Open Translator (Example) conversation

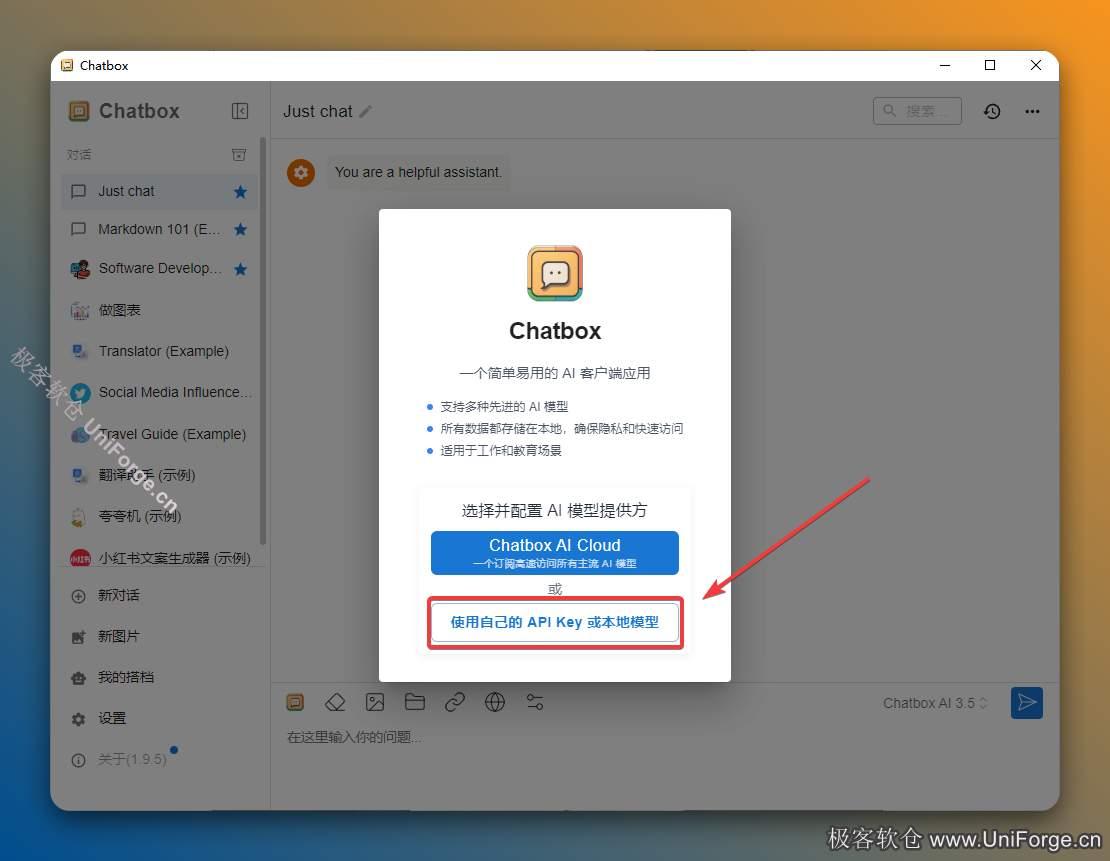point(160,351)
